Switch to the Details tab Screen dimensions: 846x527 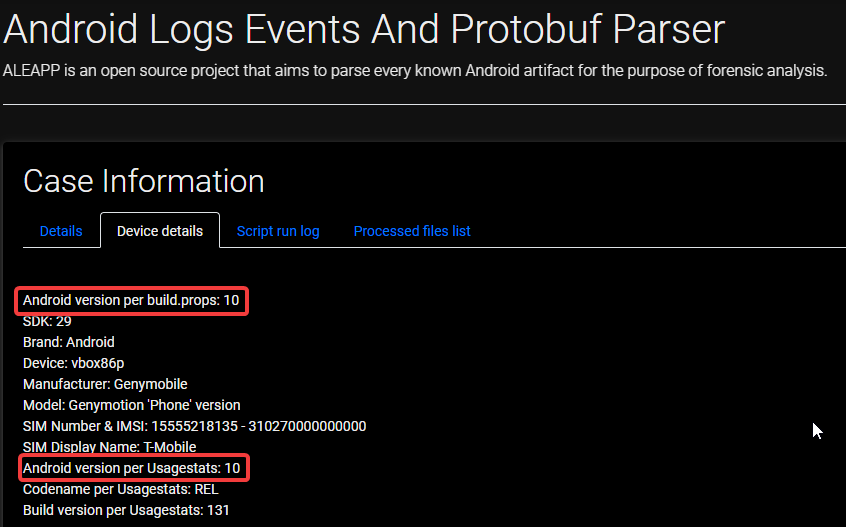[x=61, y=231]
